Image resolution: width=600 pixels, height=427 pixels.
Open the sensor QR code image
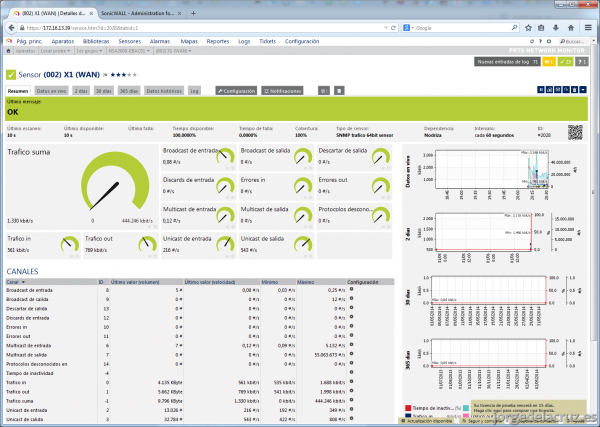pos(575,132)
